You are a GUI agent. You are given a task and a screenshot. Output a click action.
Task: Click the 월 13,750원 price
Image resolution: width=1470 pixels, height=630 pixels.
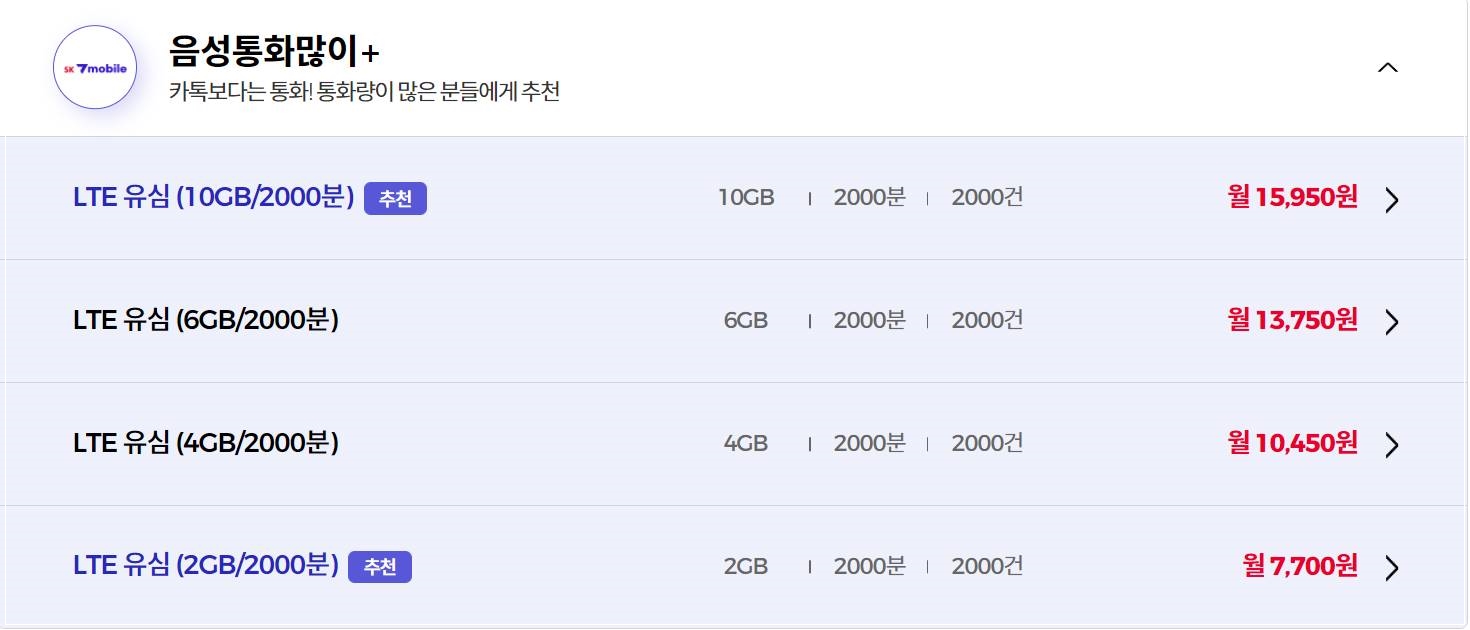tap(1293, 320)
